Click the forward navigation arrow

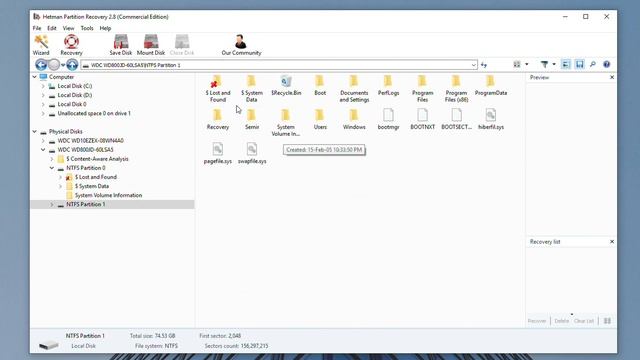[x=54, y=64]
